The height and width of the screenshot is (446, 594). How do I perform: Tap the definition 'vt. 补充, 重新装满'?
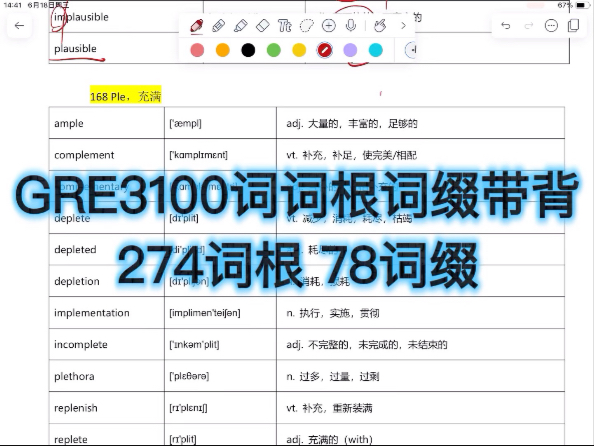pos(329,408)
